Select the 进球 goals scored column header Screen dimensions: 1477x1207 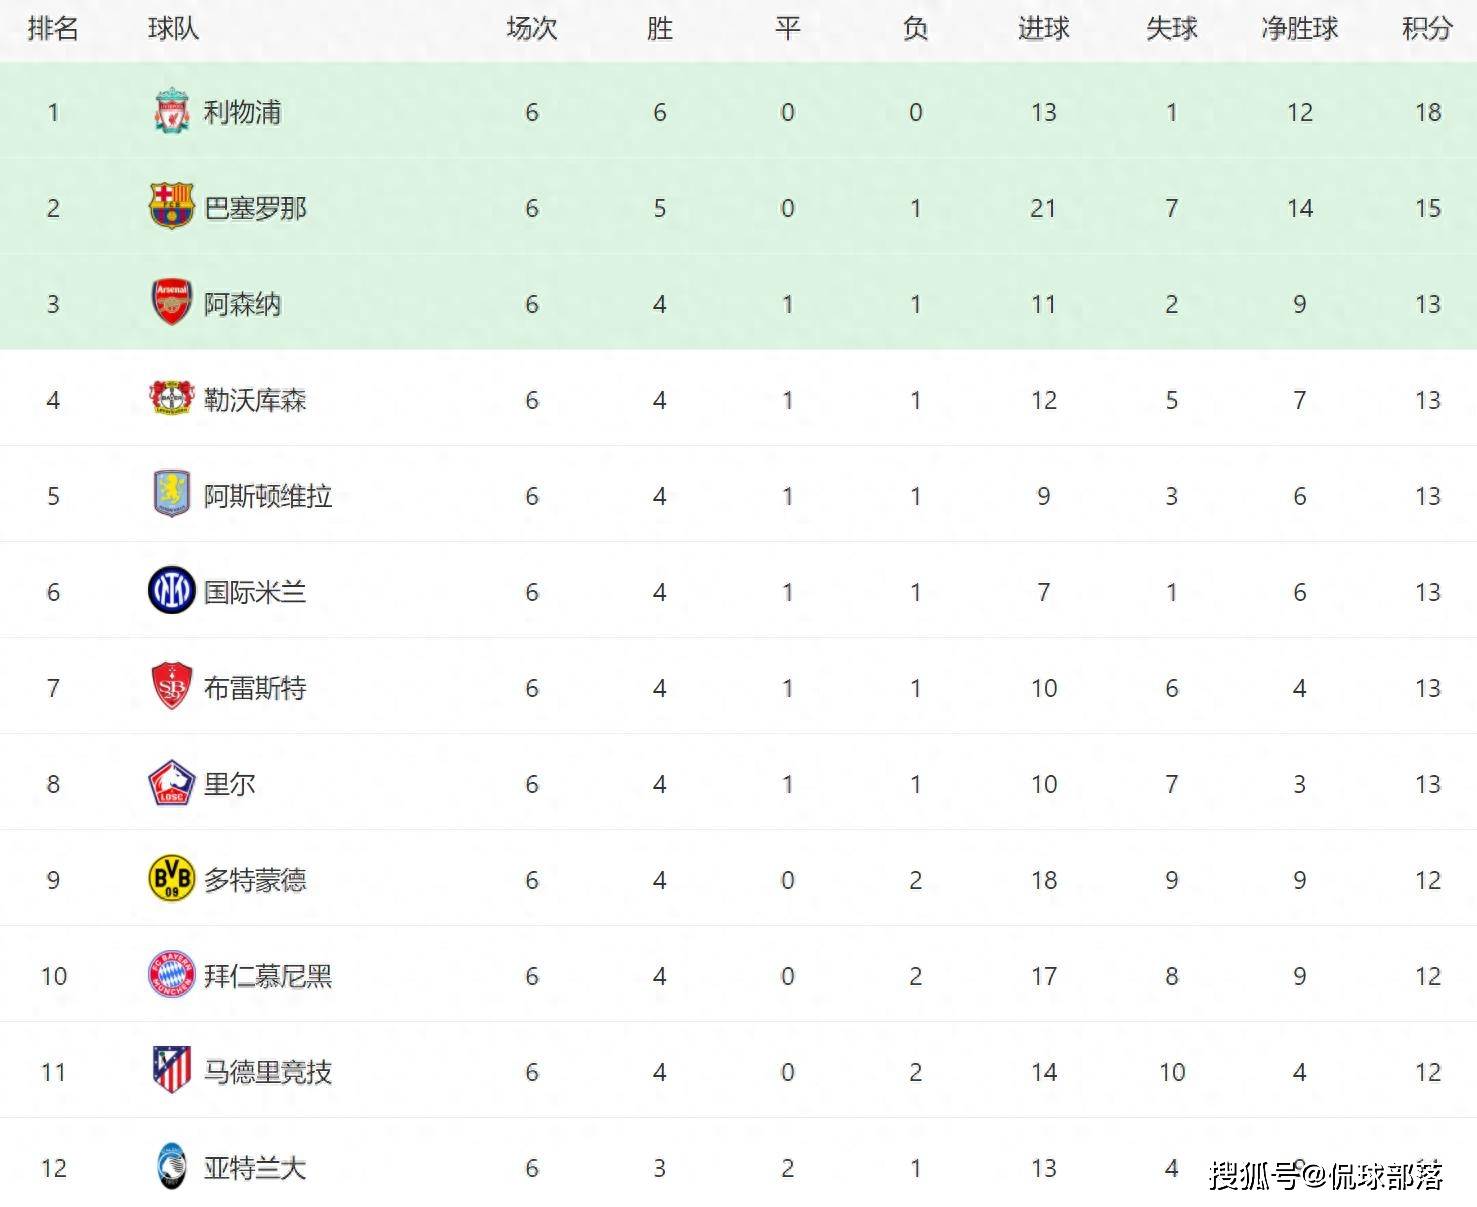click(1043, 29)
